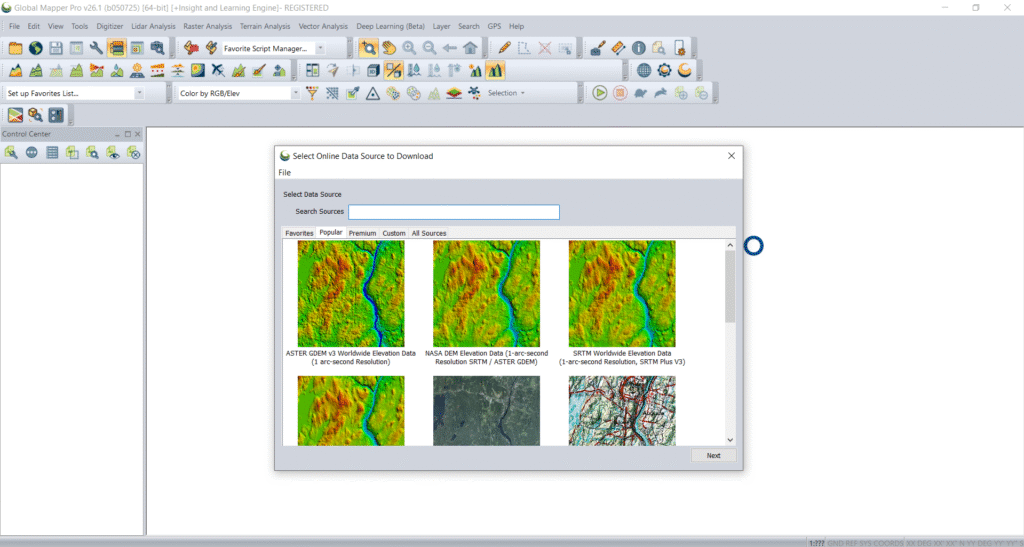Select the Pan hand tool

point(389,48)
